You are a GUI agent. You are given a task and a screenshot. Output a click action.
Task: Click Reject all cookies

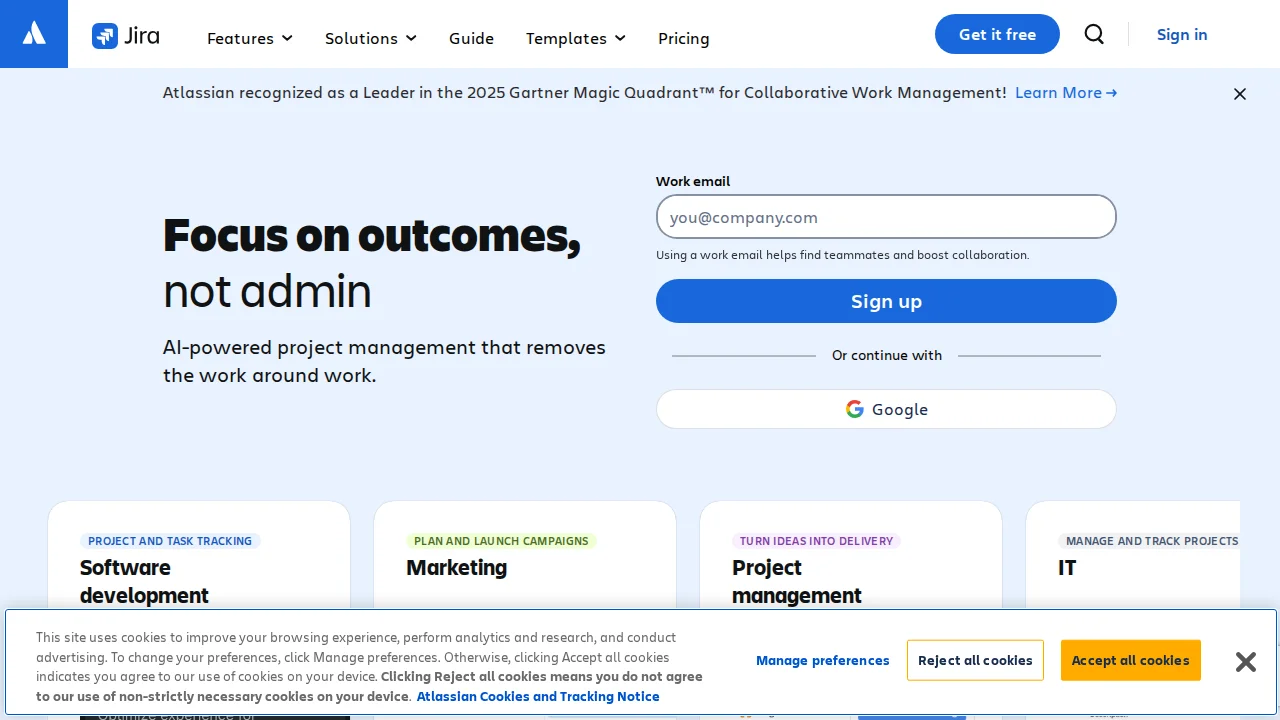pos(975,660)
